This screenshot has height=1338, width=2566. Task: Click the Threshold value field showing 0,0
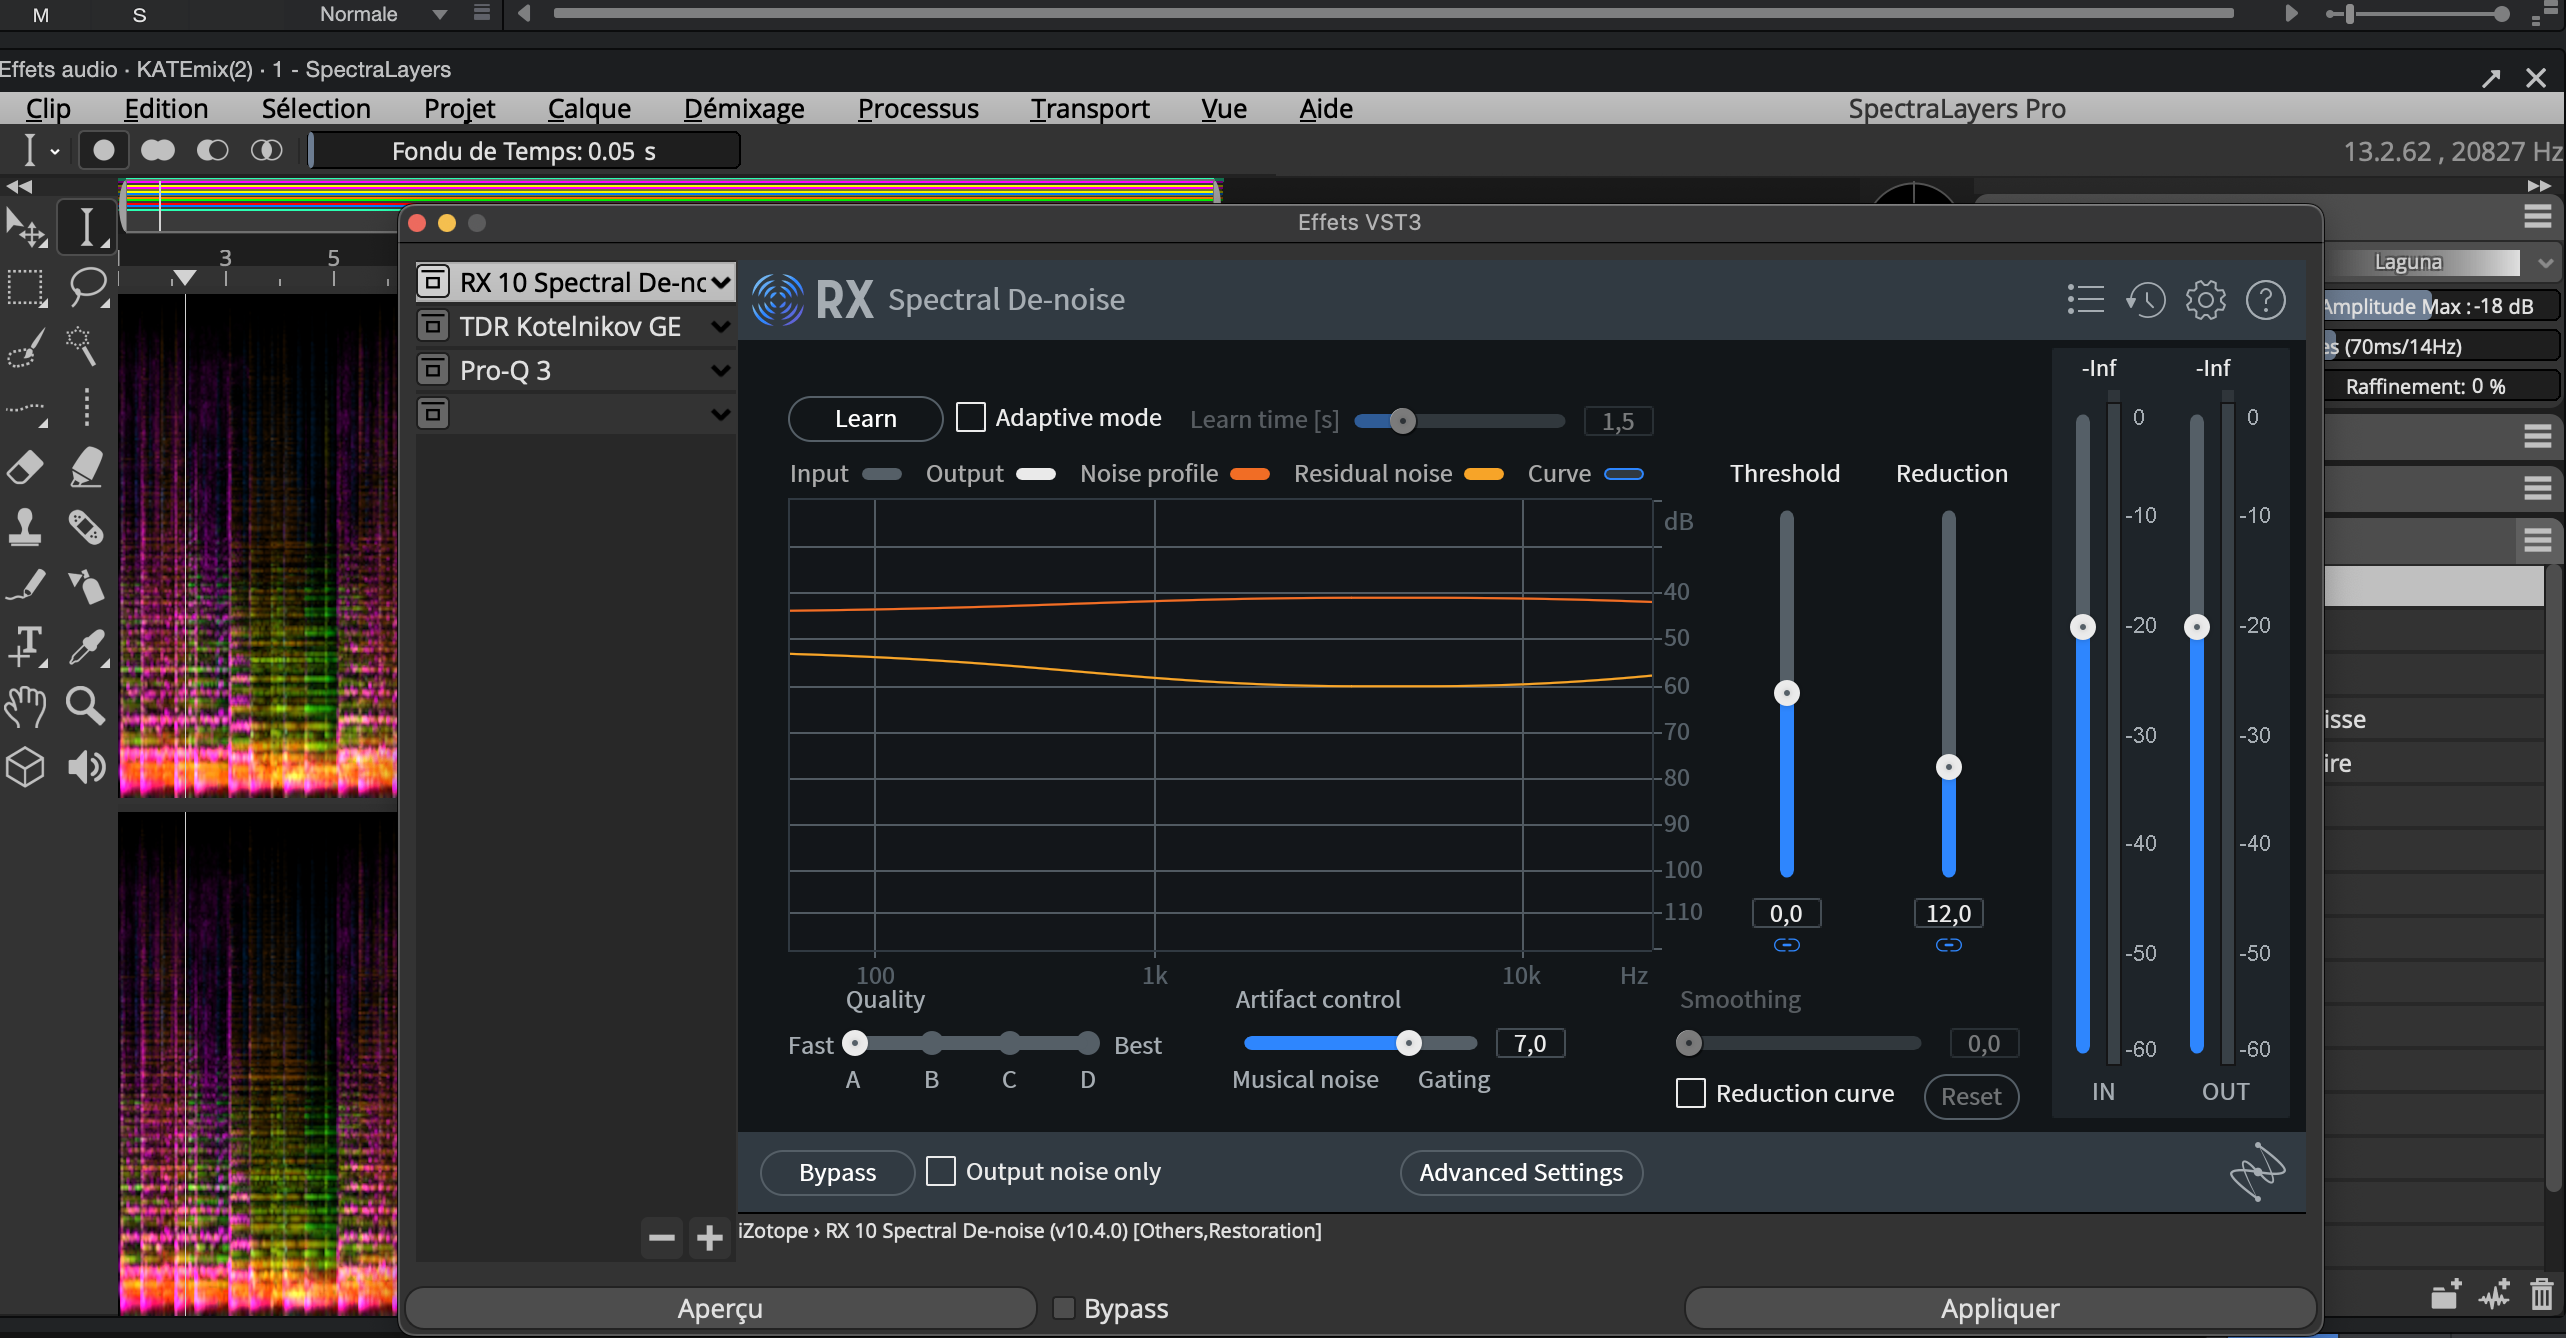click(1786, 912)
